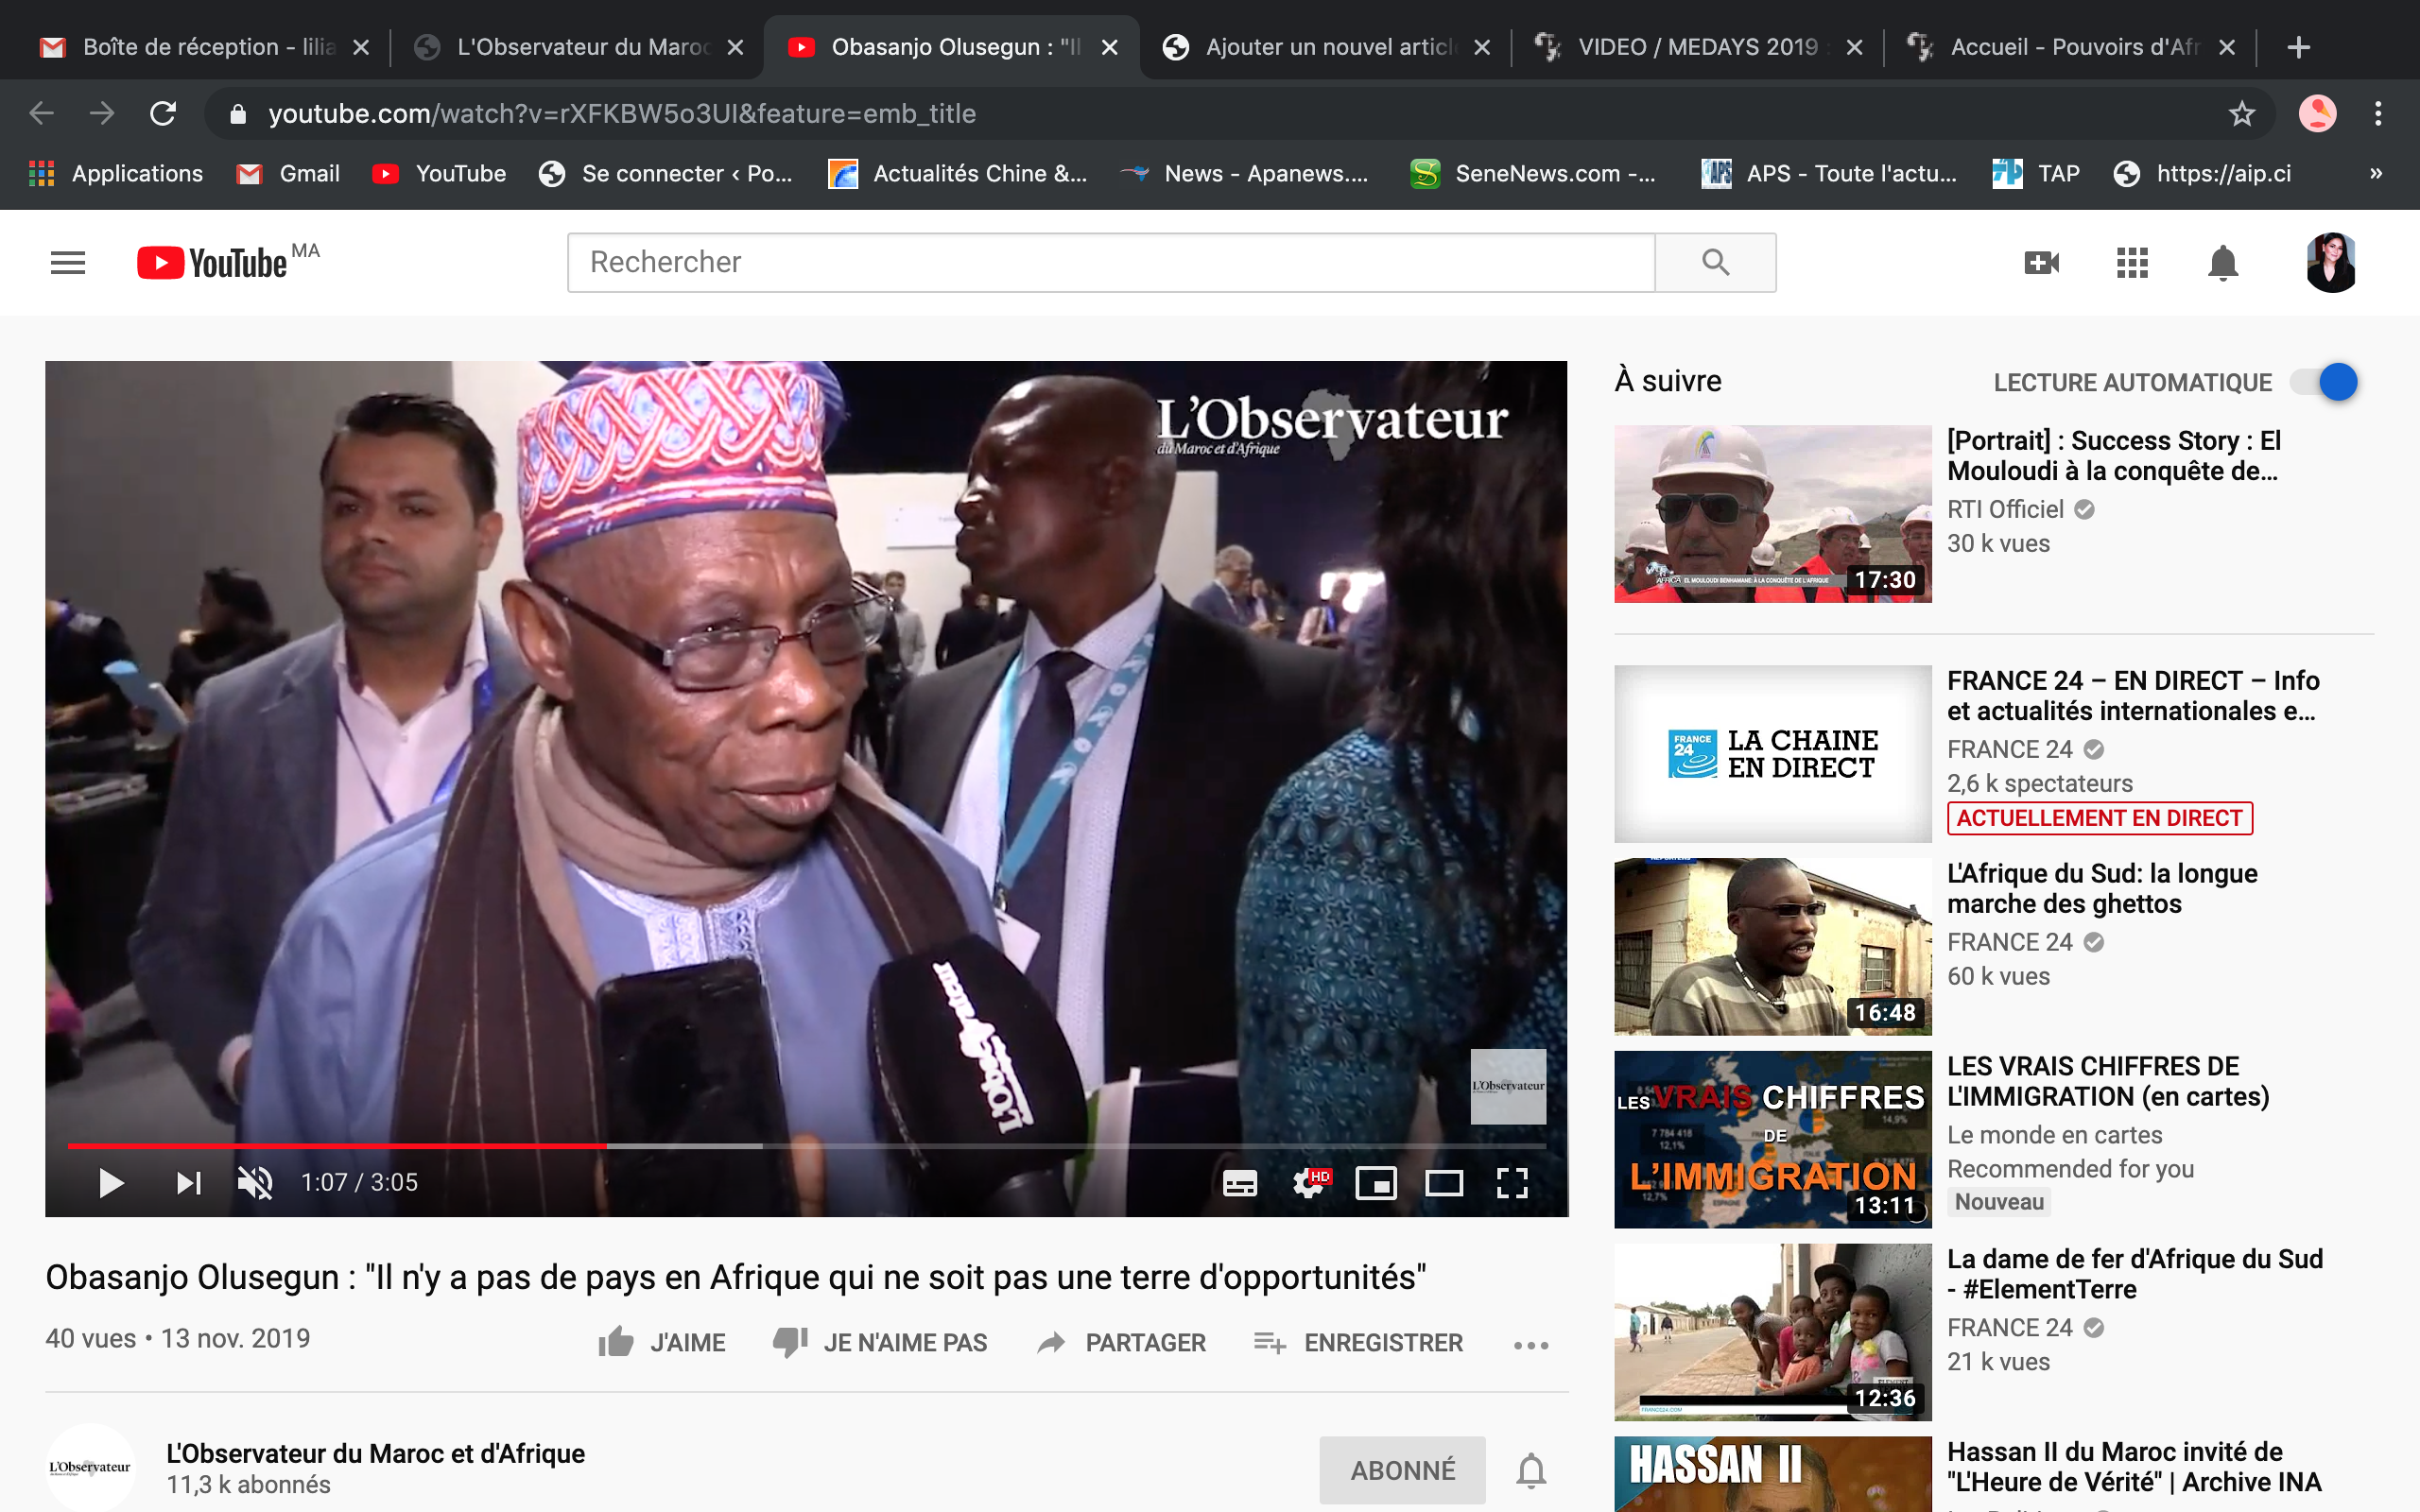Dislike the video with JE N'AIME PAS
The width and height of the screenshot is (2420, 1512).
click(880, 1342)
